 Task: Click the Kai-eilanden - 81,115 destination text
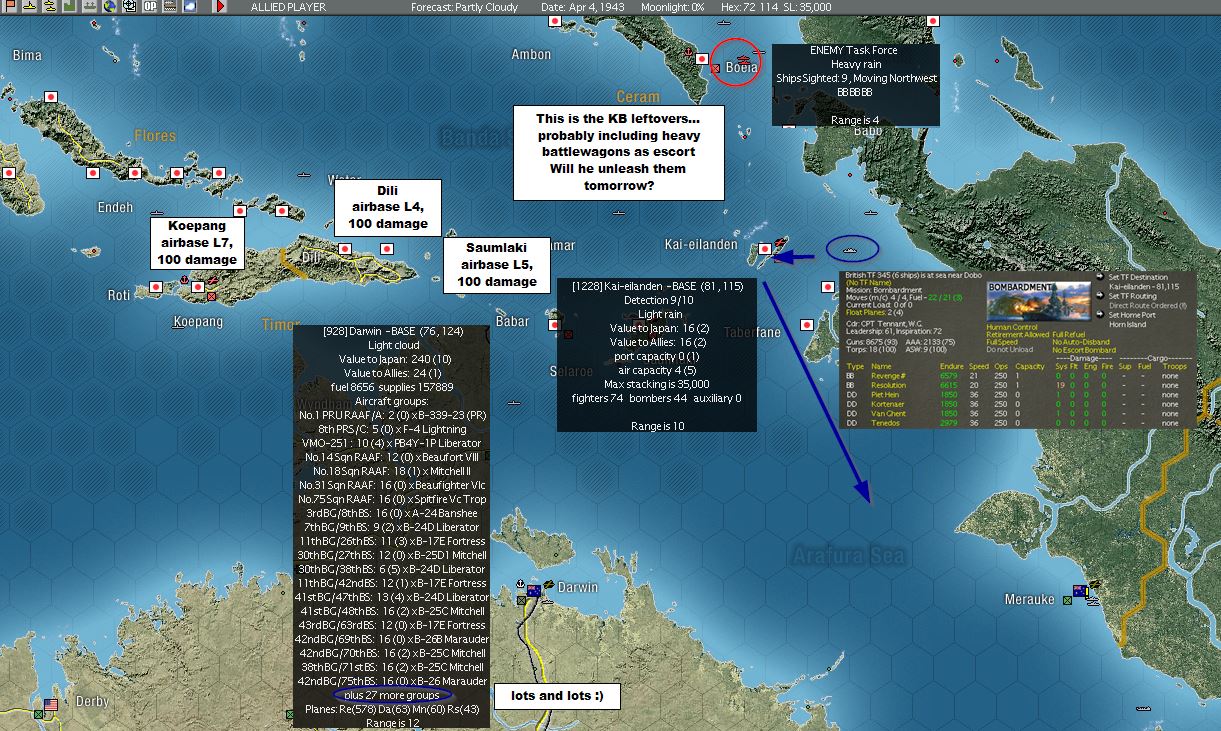1144,287
